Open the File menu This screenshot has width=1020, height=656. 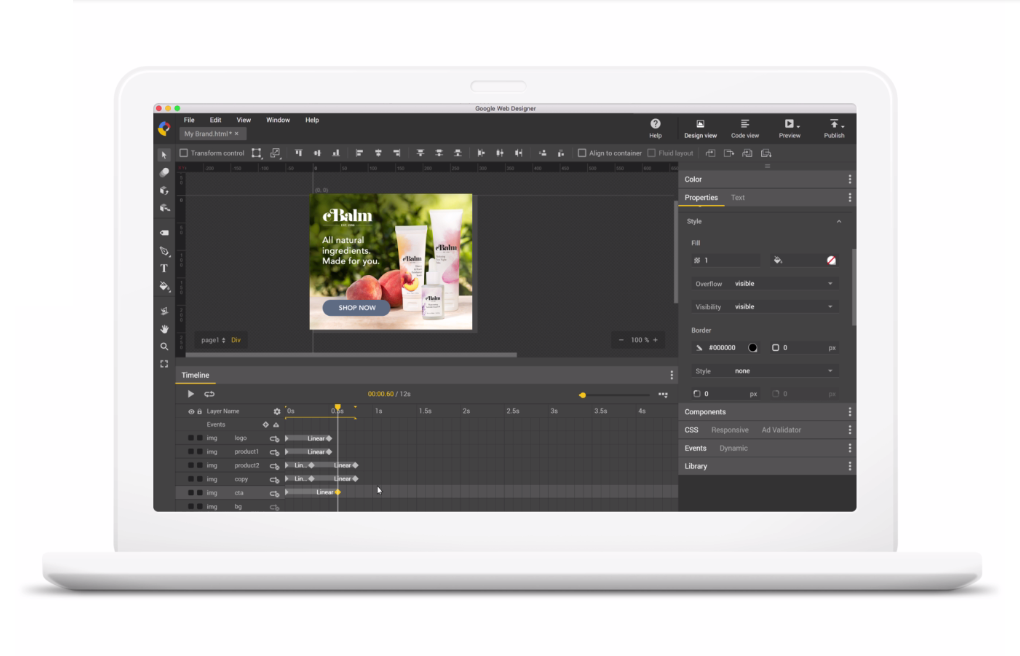pyautogui.click(x=189, y=120)
